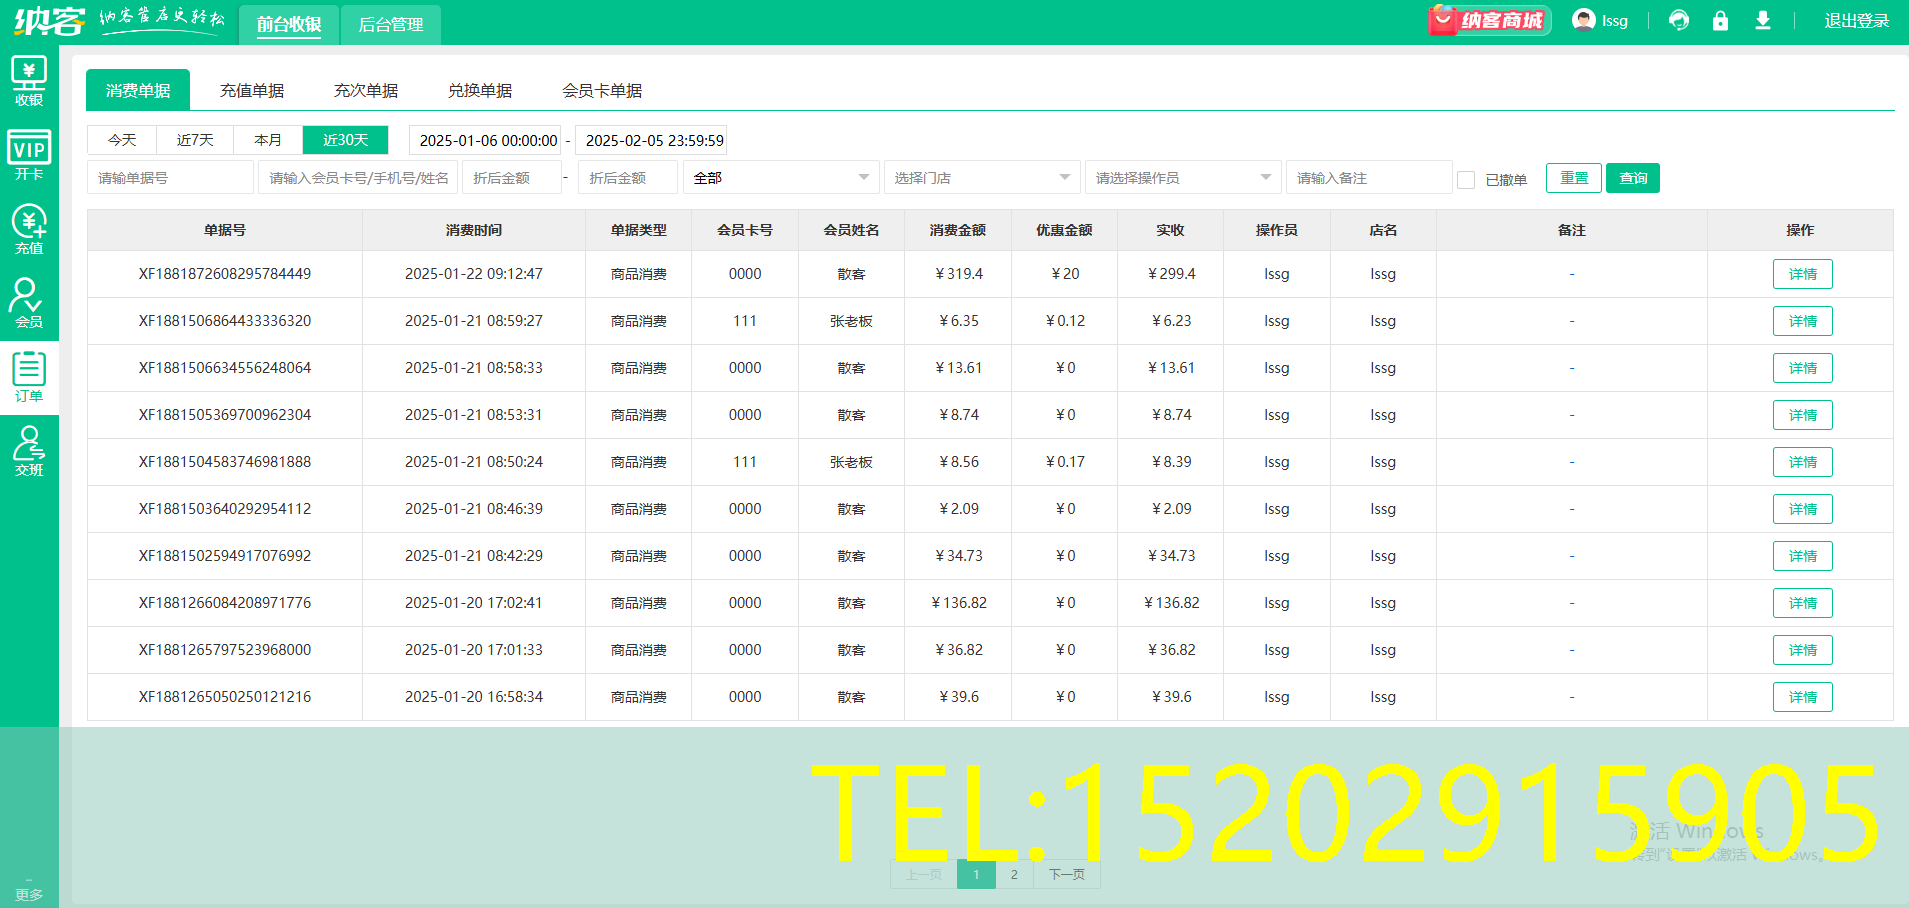Open the VIP 开卡 sidebar icon

[x=29, y=155]
